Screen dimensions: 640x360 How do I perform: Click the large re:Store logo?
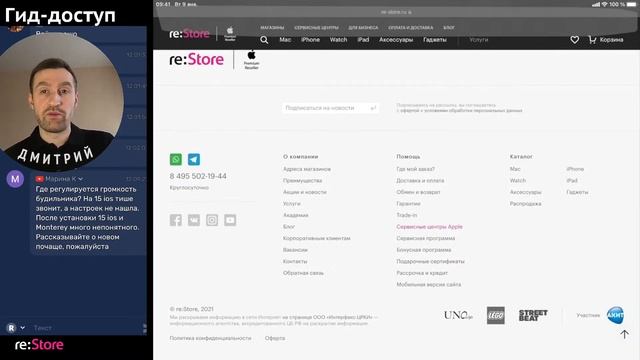[x=196, y=60]
